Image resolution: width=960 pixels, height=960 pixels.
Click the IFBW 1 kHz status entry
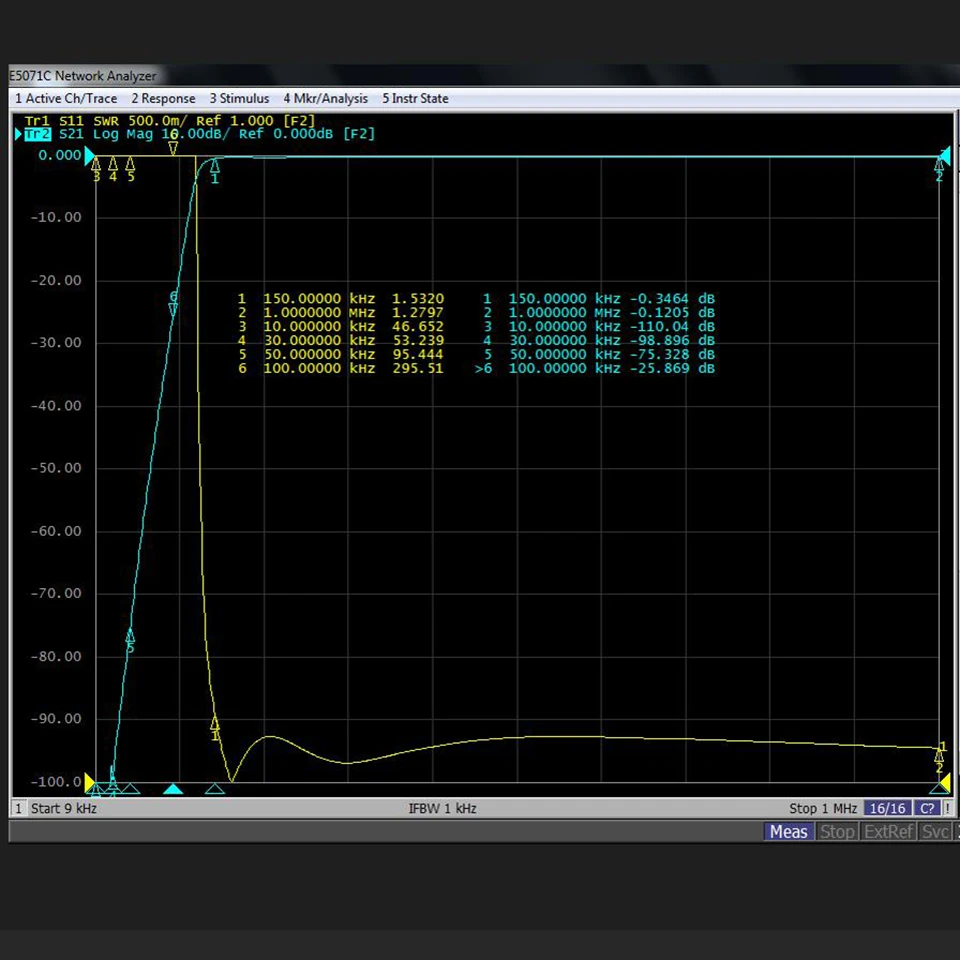443,808
